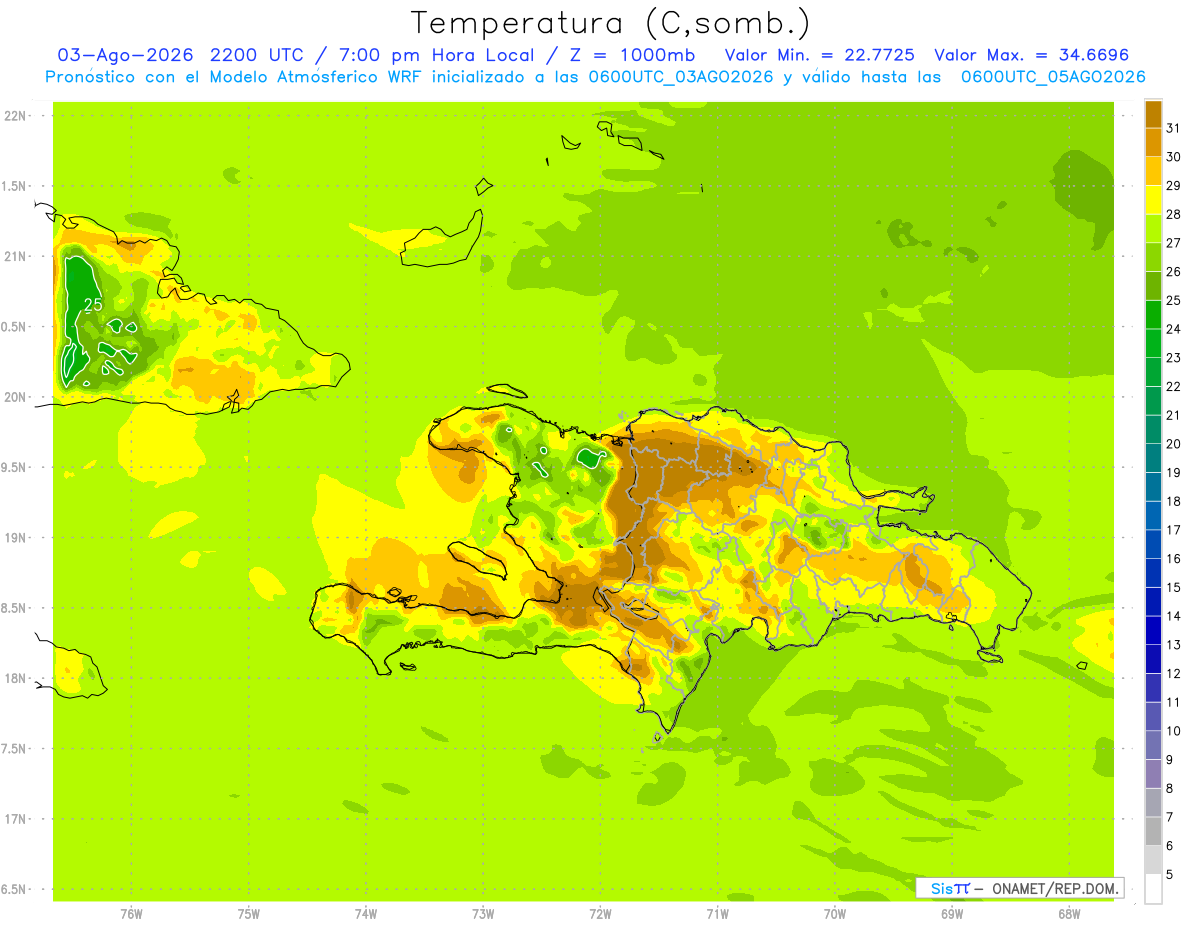The height and width of the screenshot is (927, 1200).
Task: Click the '72W' longitude axis label
Action: pos(600,914)
